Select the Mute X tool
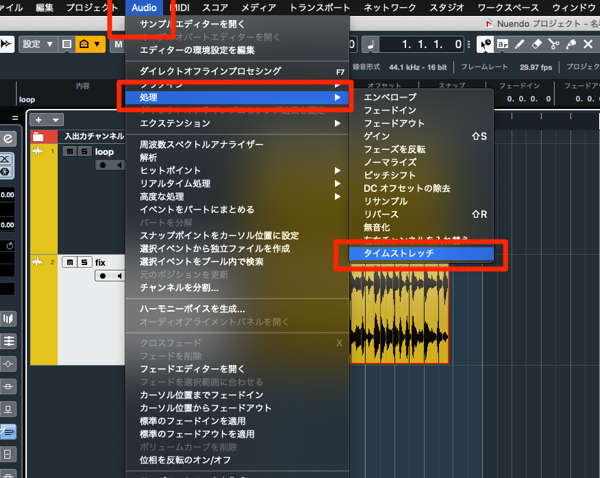 (588, 44)
